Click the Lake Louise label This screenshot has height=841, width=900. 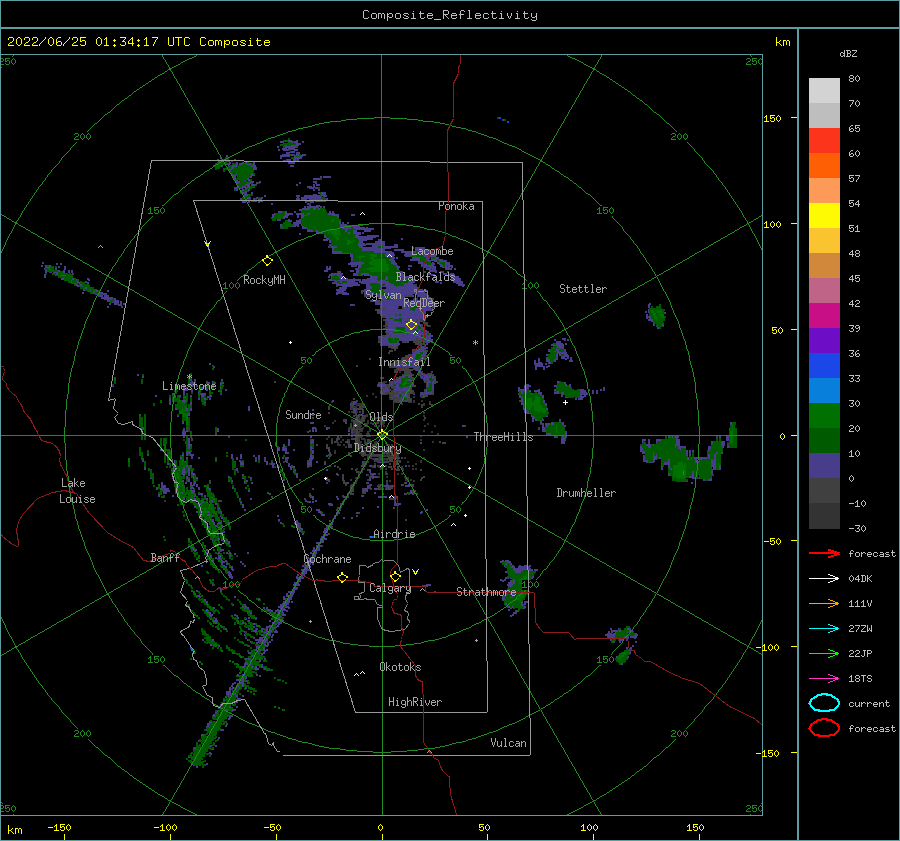77,491
